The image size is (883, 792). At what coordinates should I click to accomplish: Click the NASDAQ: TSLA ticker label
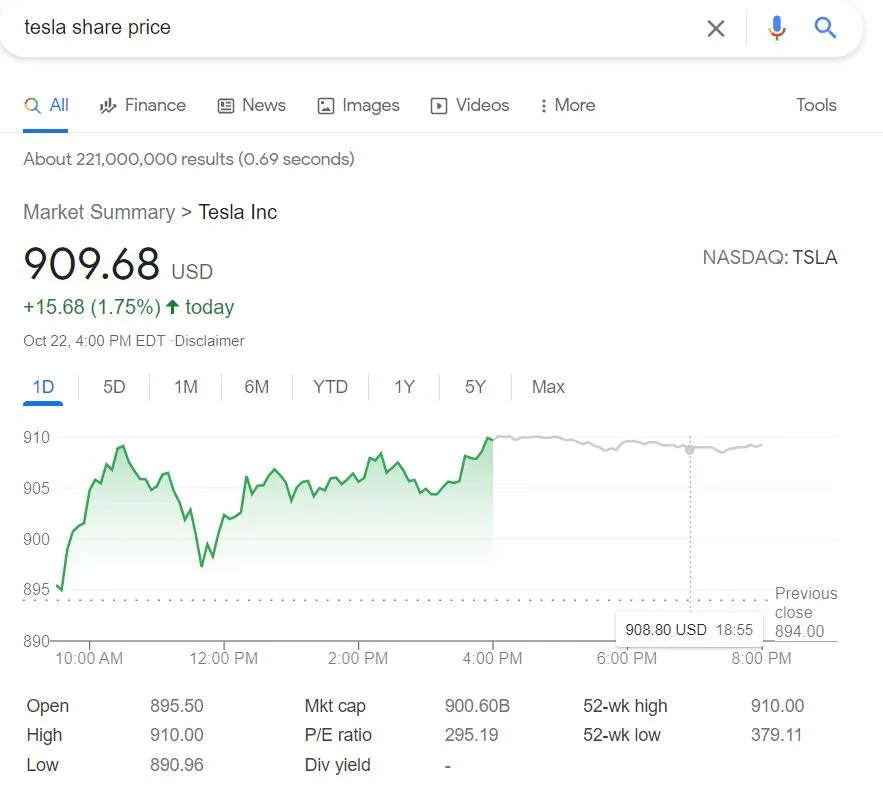click(770, 257)
